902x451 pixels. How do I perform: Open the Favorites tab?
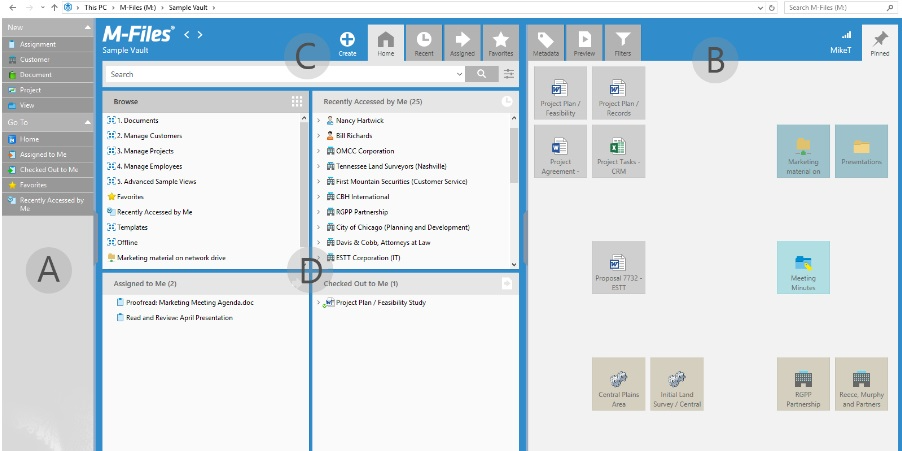tap(500, 43)
